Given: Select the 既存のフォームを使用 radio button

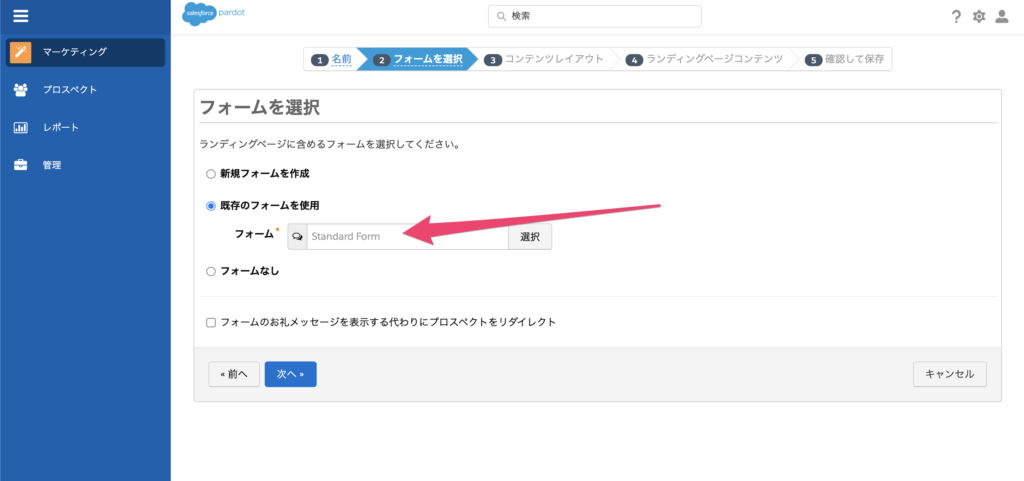Looking at the screenshot, I should click(211, 206).
